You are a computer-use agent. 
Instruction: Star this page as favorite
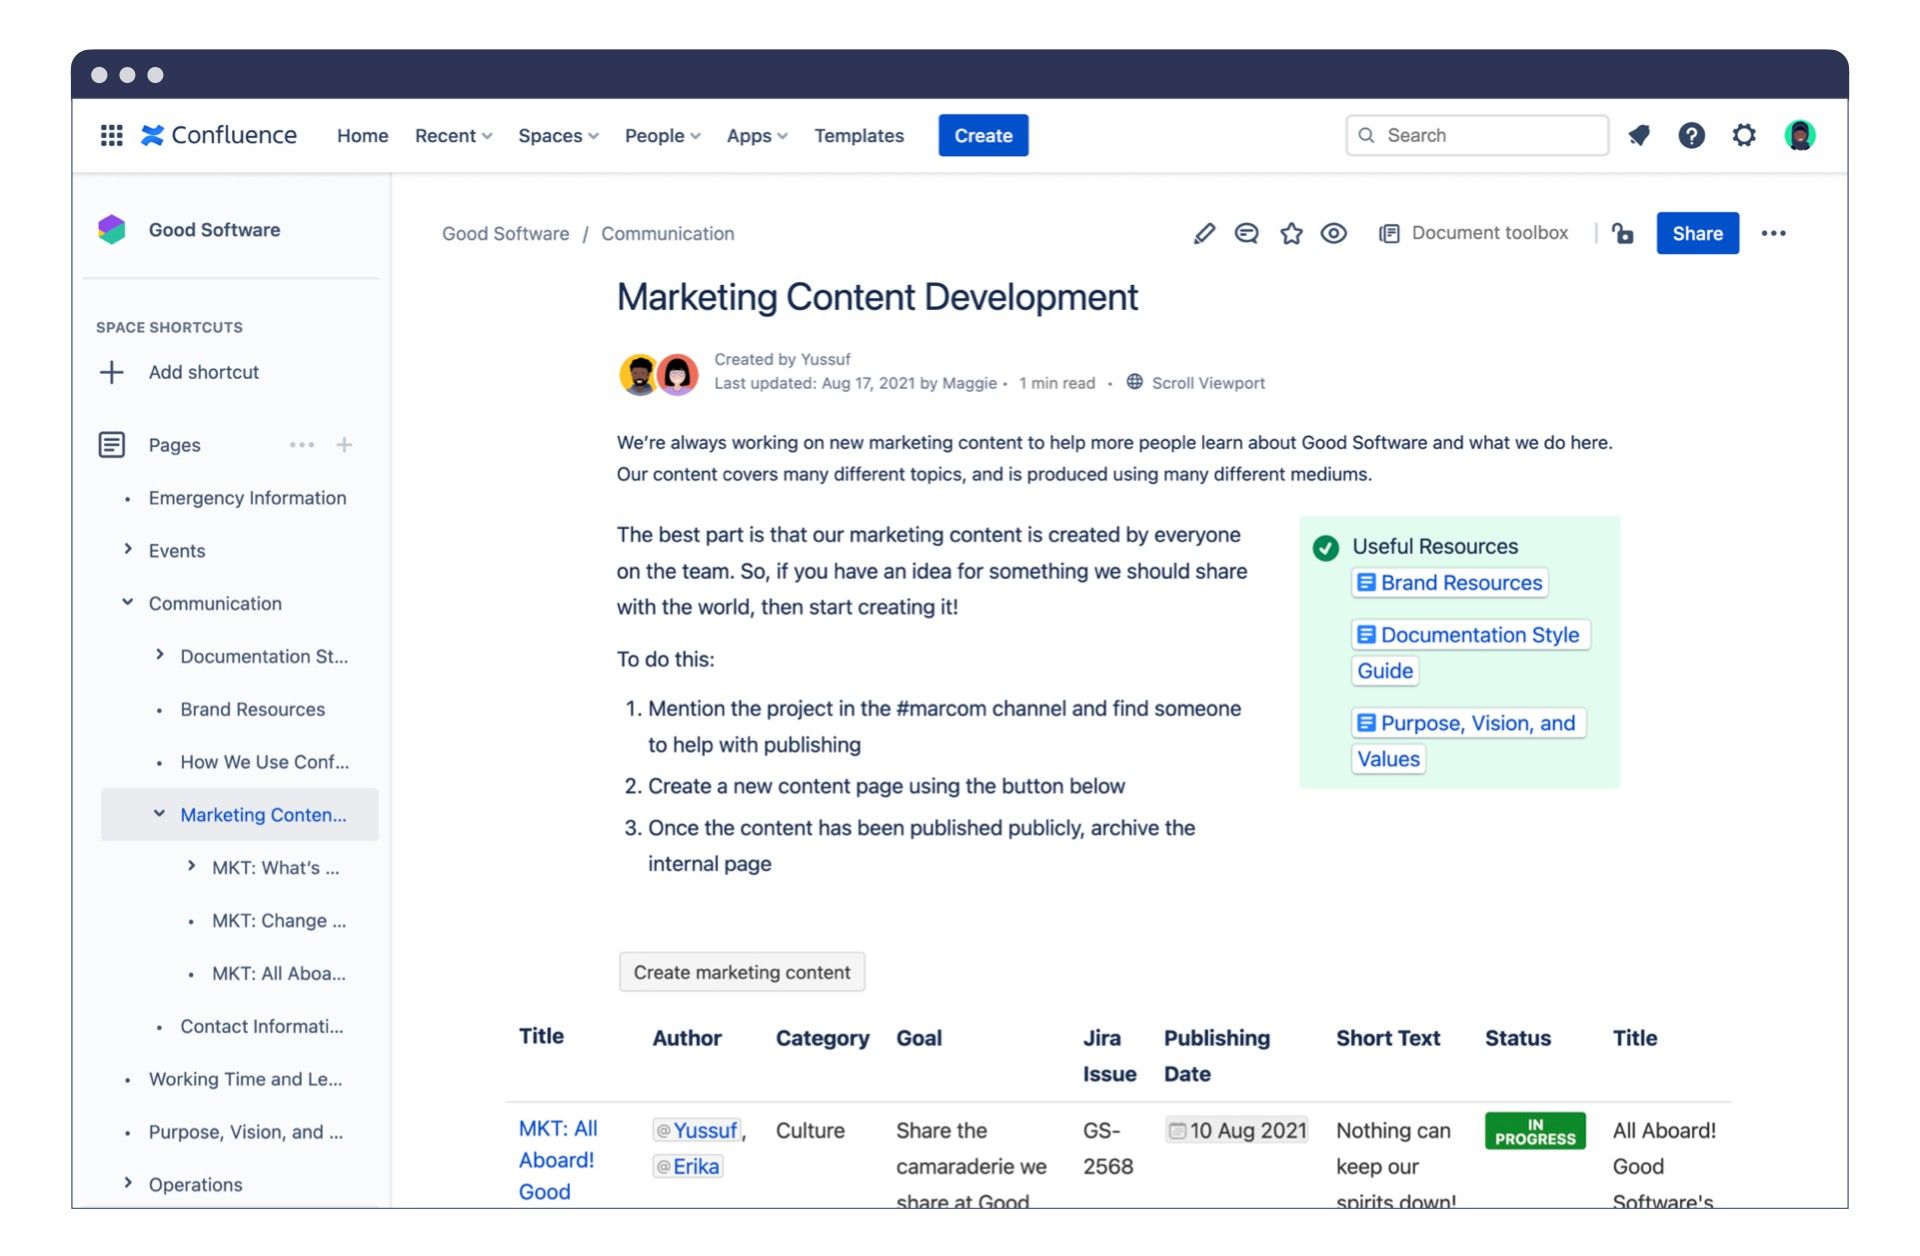1291,234
